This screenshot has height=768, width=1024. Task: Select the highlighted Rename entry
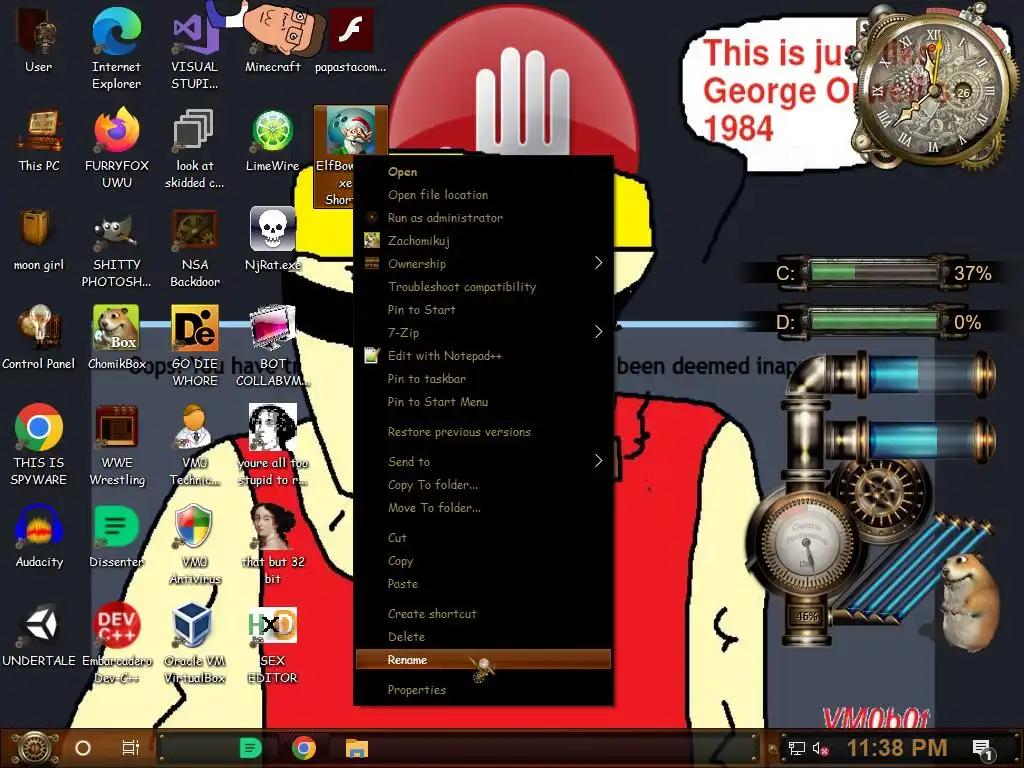(483, 660)
